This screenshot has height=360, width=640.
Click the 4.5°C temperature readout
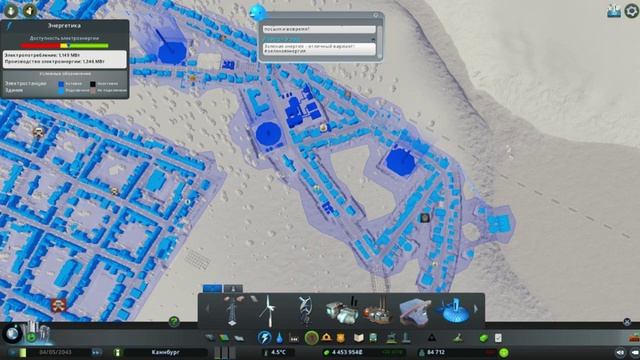(278, 352)
